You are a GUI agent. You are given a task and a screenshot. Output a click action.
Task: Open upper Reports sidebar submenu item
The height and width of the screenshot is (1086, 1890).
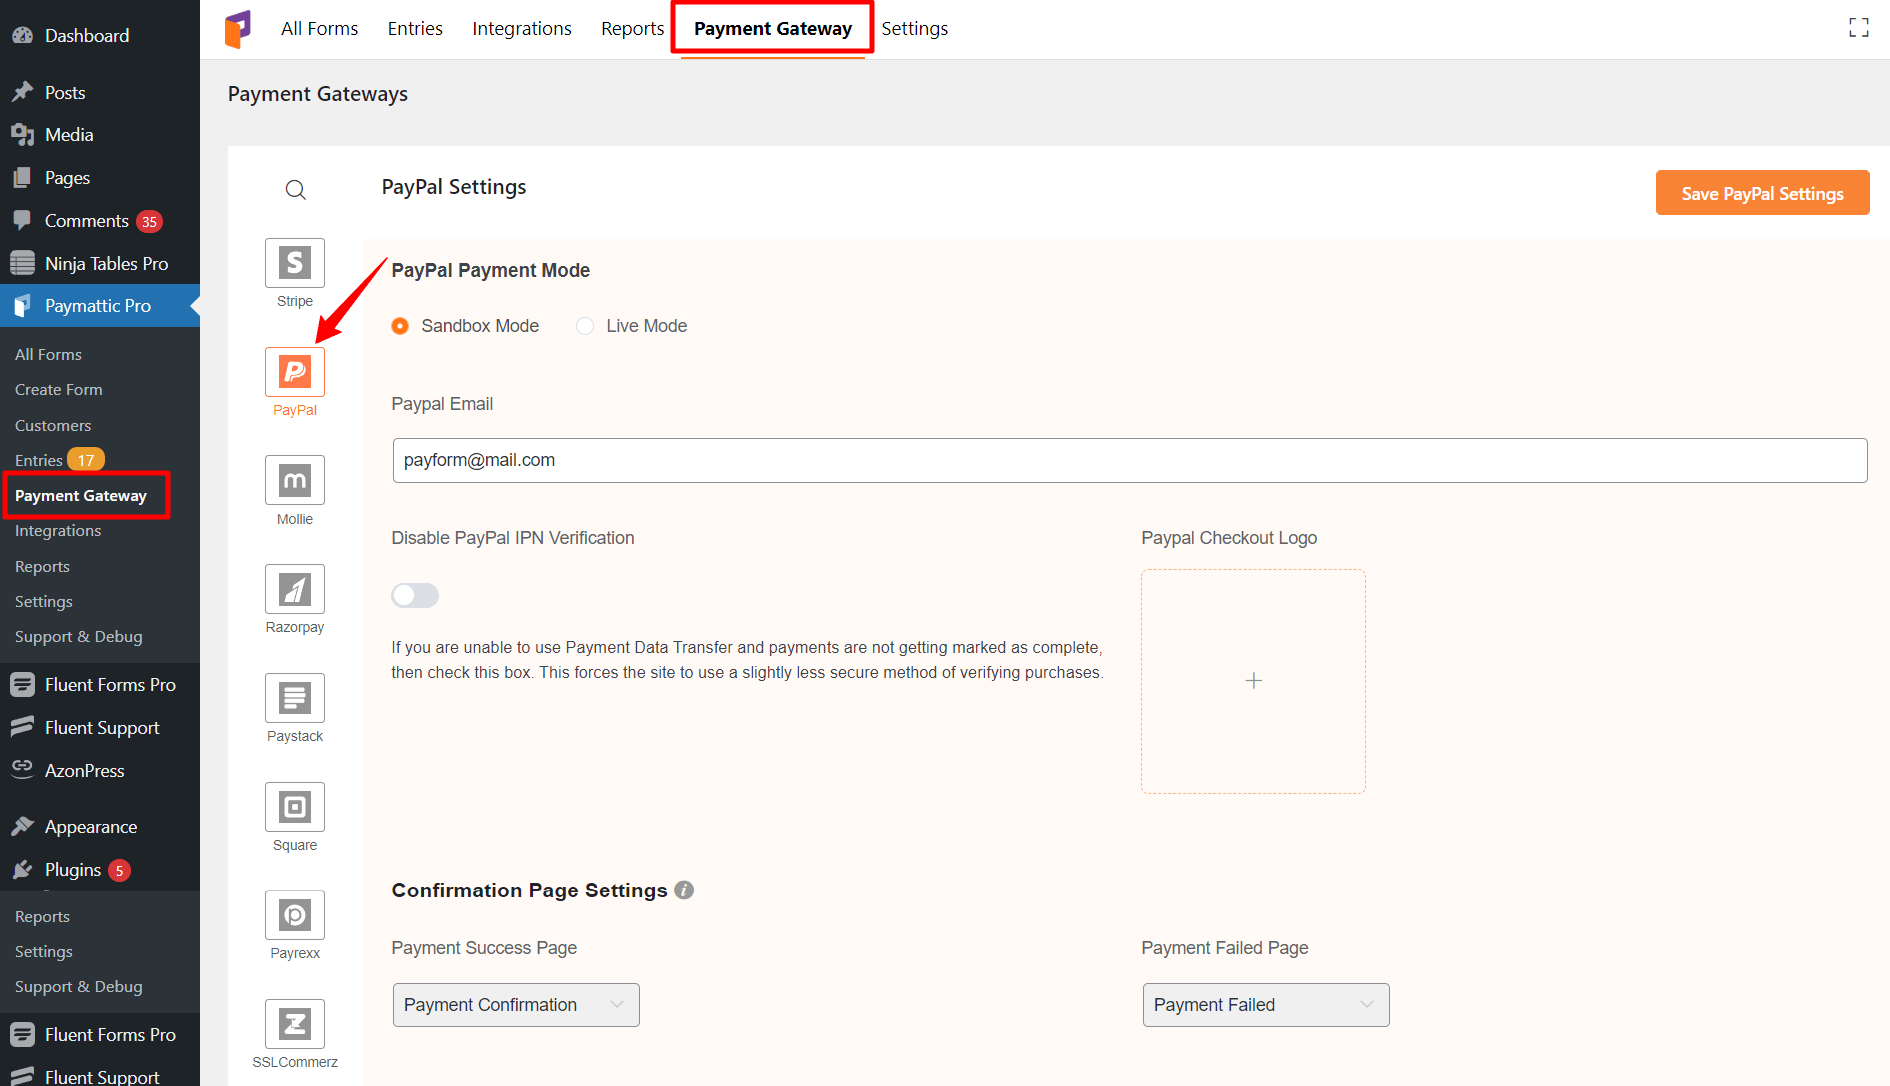[x=42, y=567]
